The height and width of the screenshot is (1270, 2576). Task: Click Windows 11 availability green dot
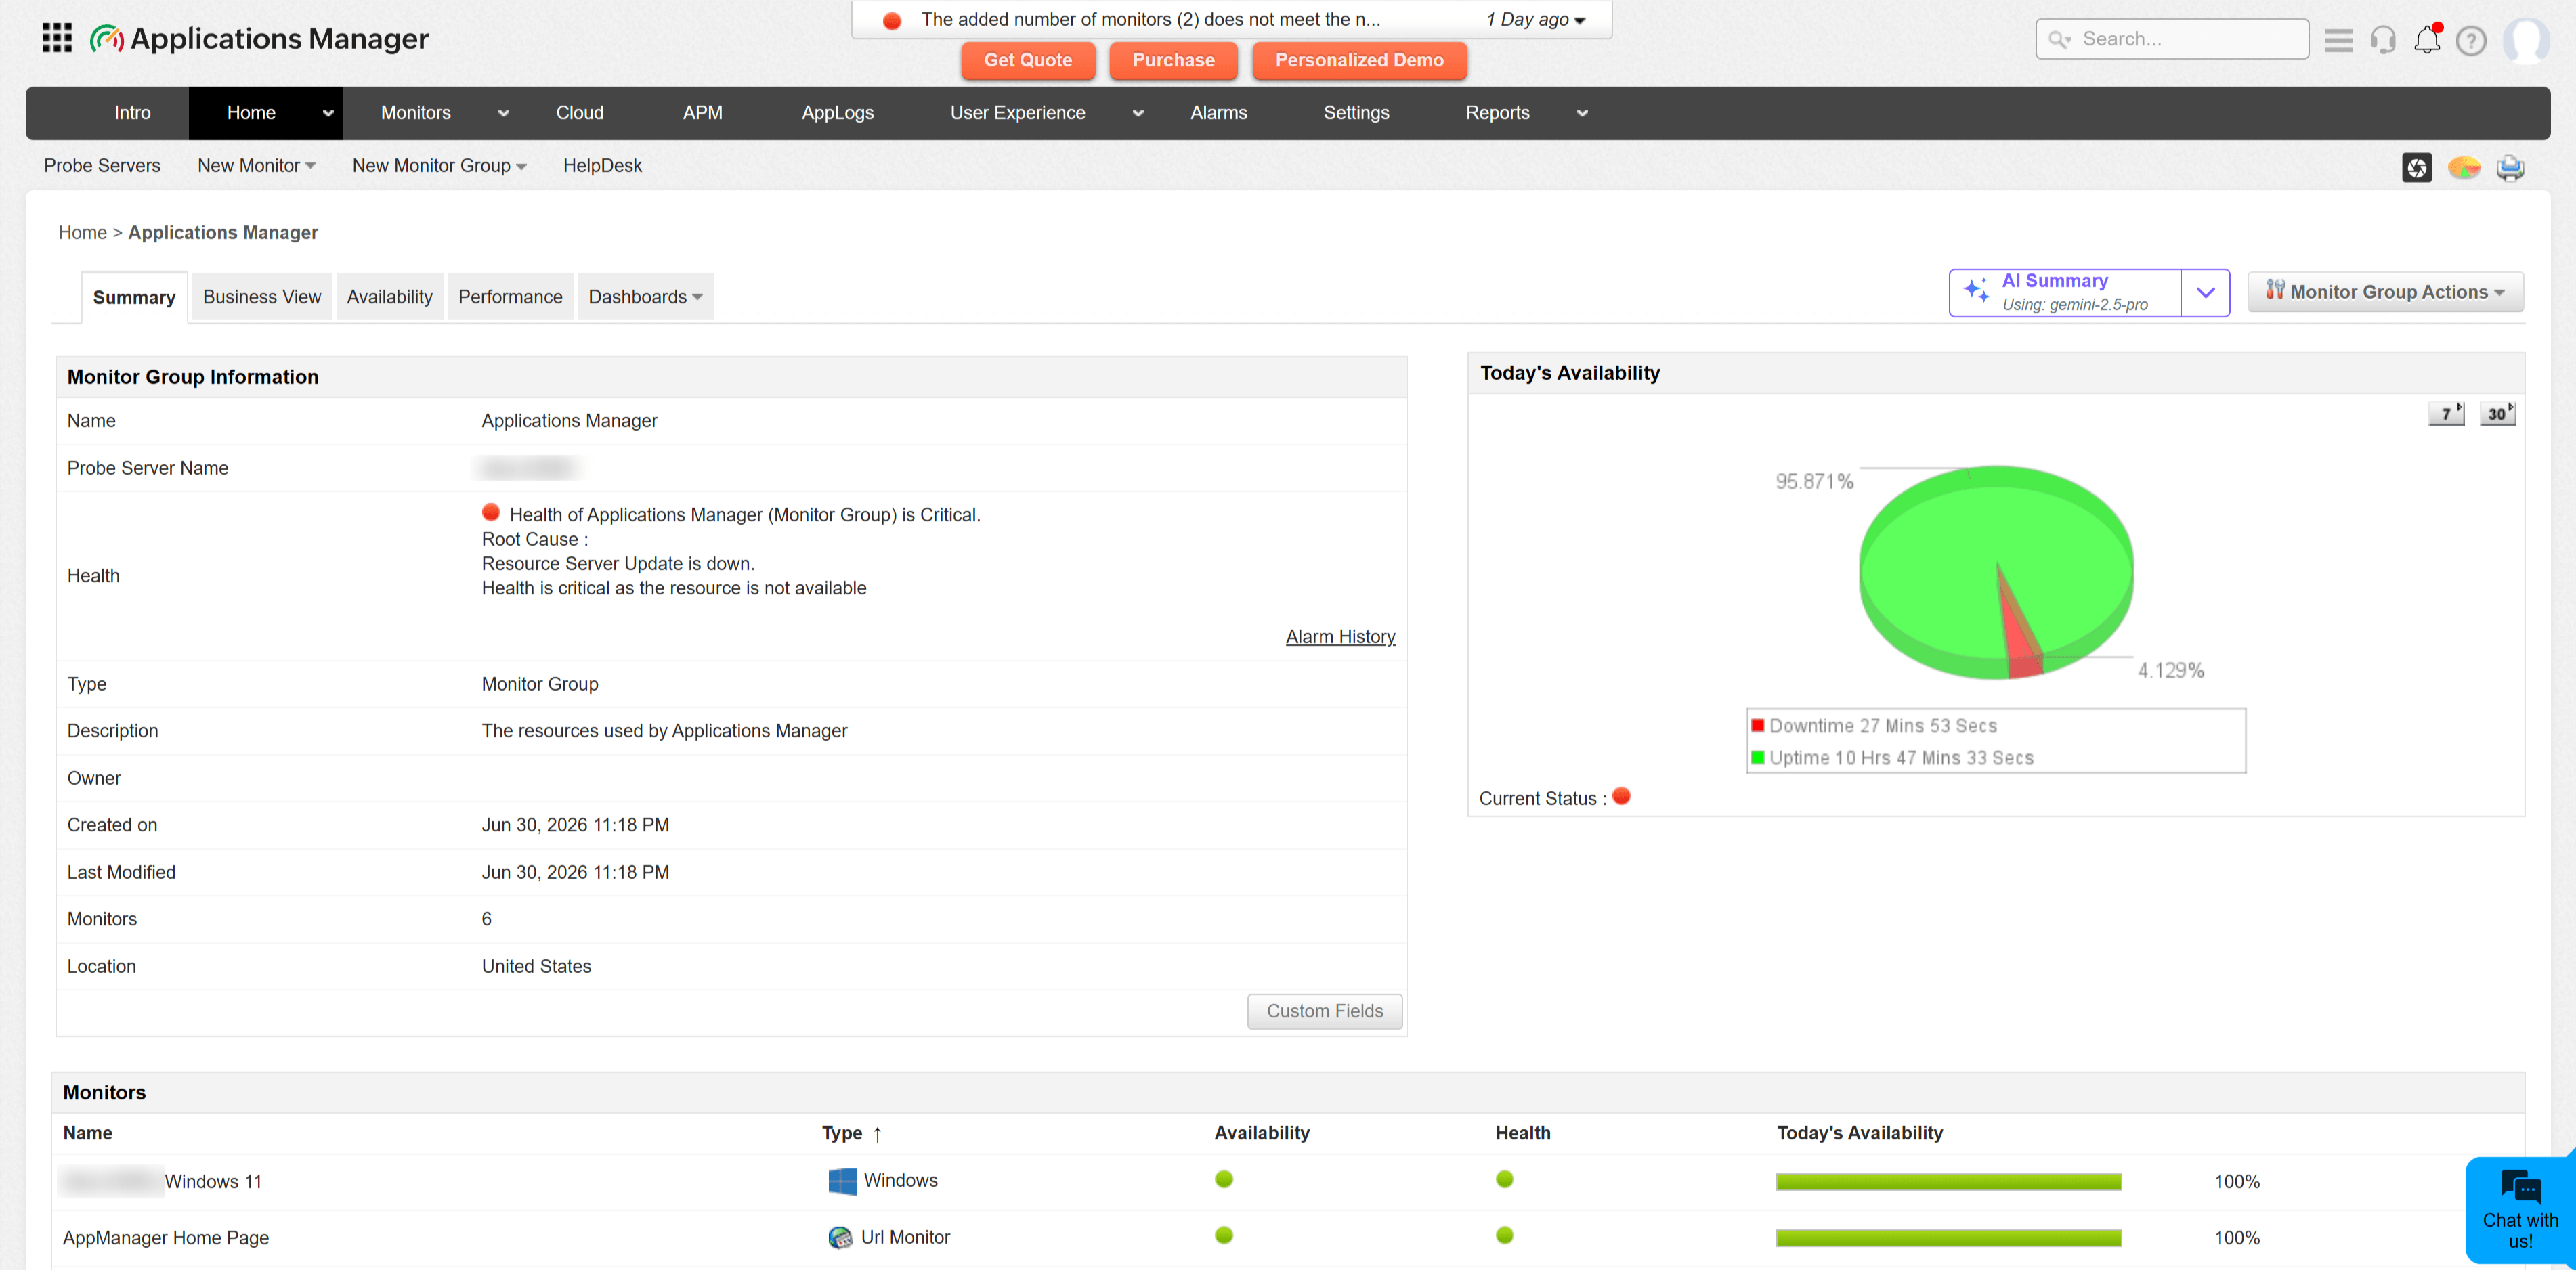(1223, 1179)
